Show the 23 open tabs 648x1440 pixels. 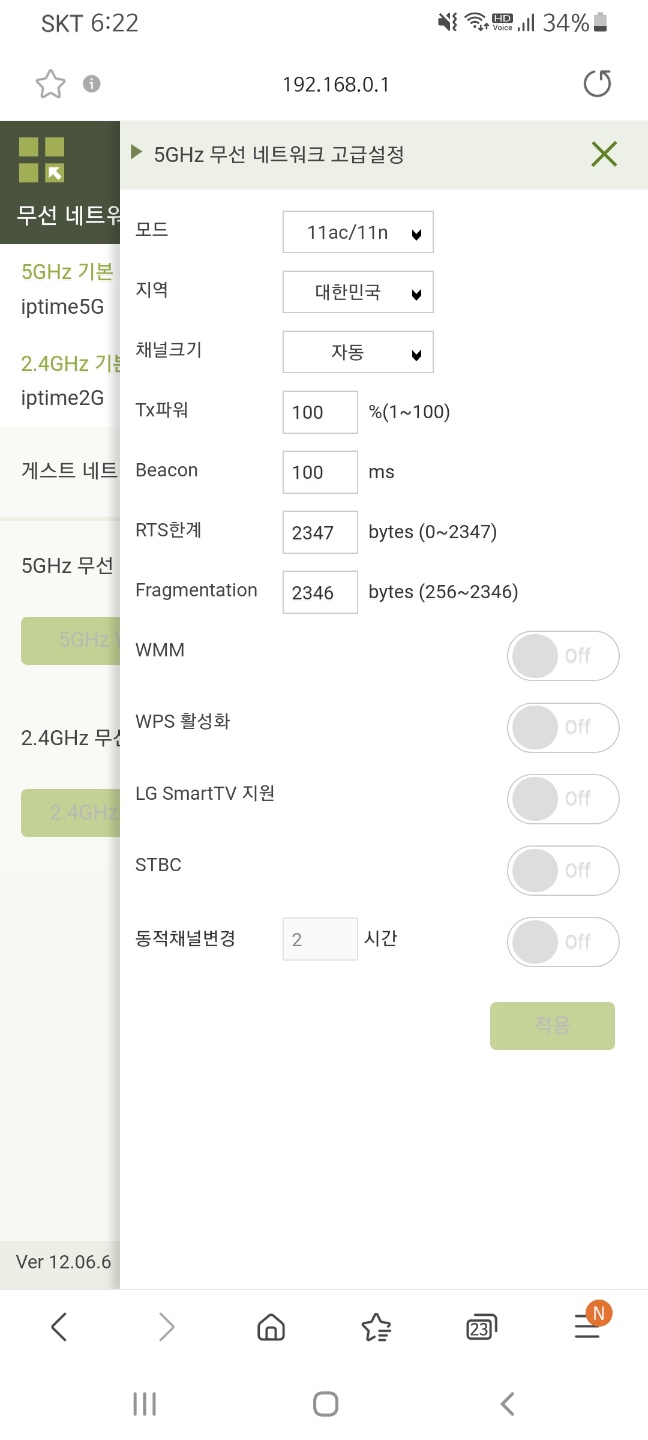tap(481, 1327)
